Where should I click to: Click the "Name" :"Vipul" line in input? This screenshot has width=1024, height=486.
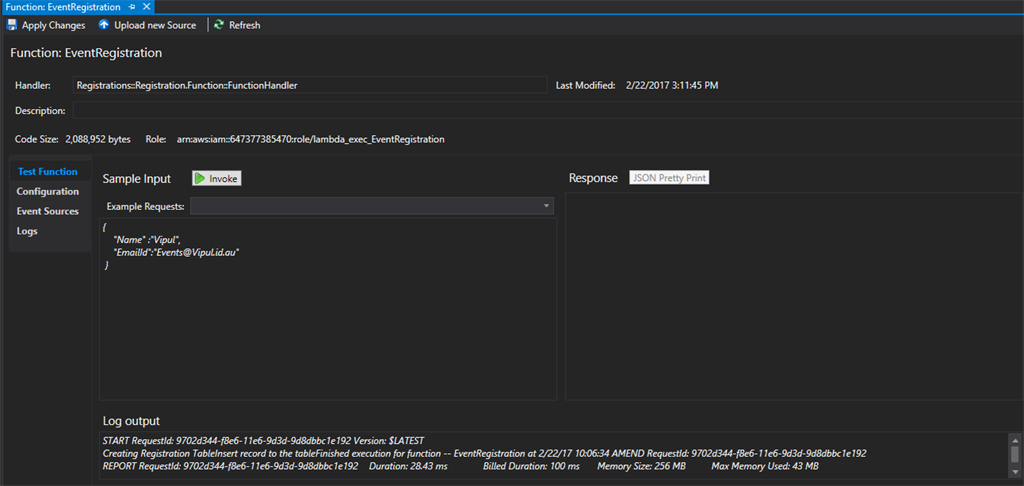[x=146, y=240]
